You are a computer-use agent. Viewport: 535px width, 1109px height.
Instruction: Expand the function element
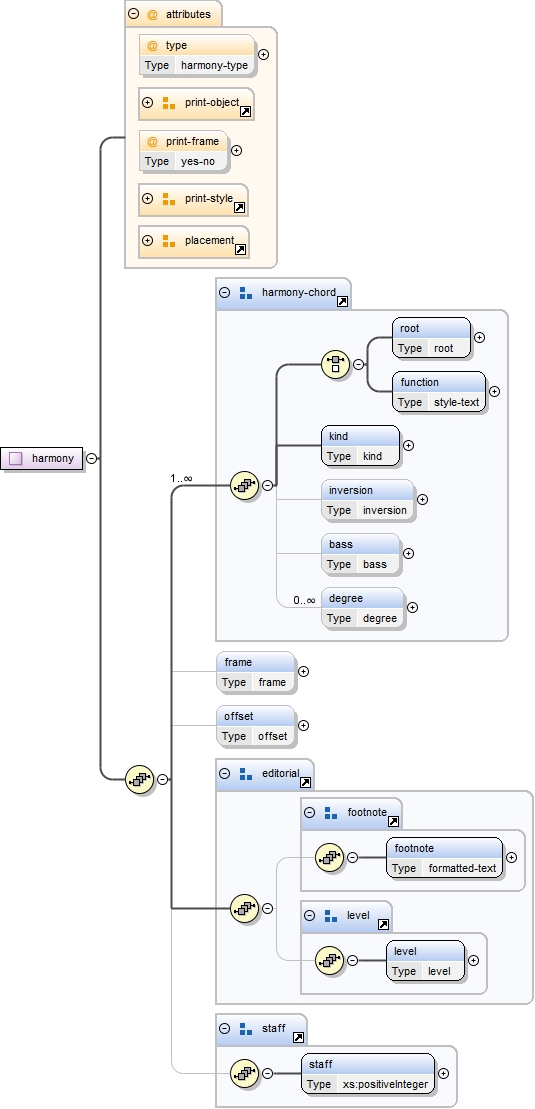click(x=494, y=391)
